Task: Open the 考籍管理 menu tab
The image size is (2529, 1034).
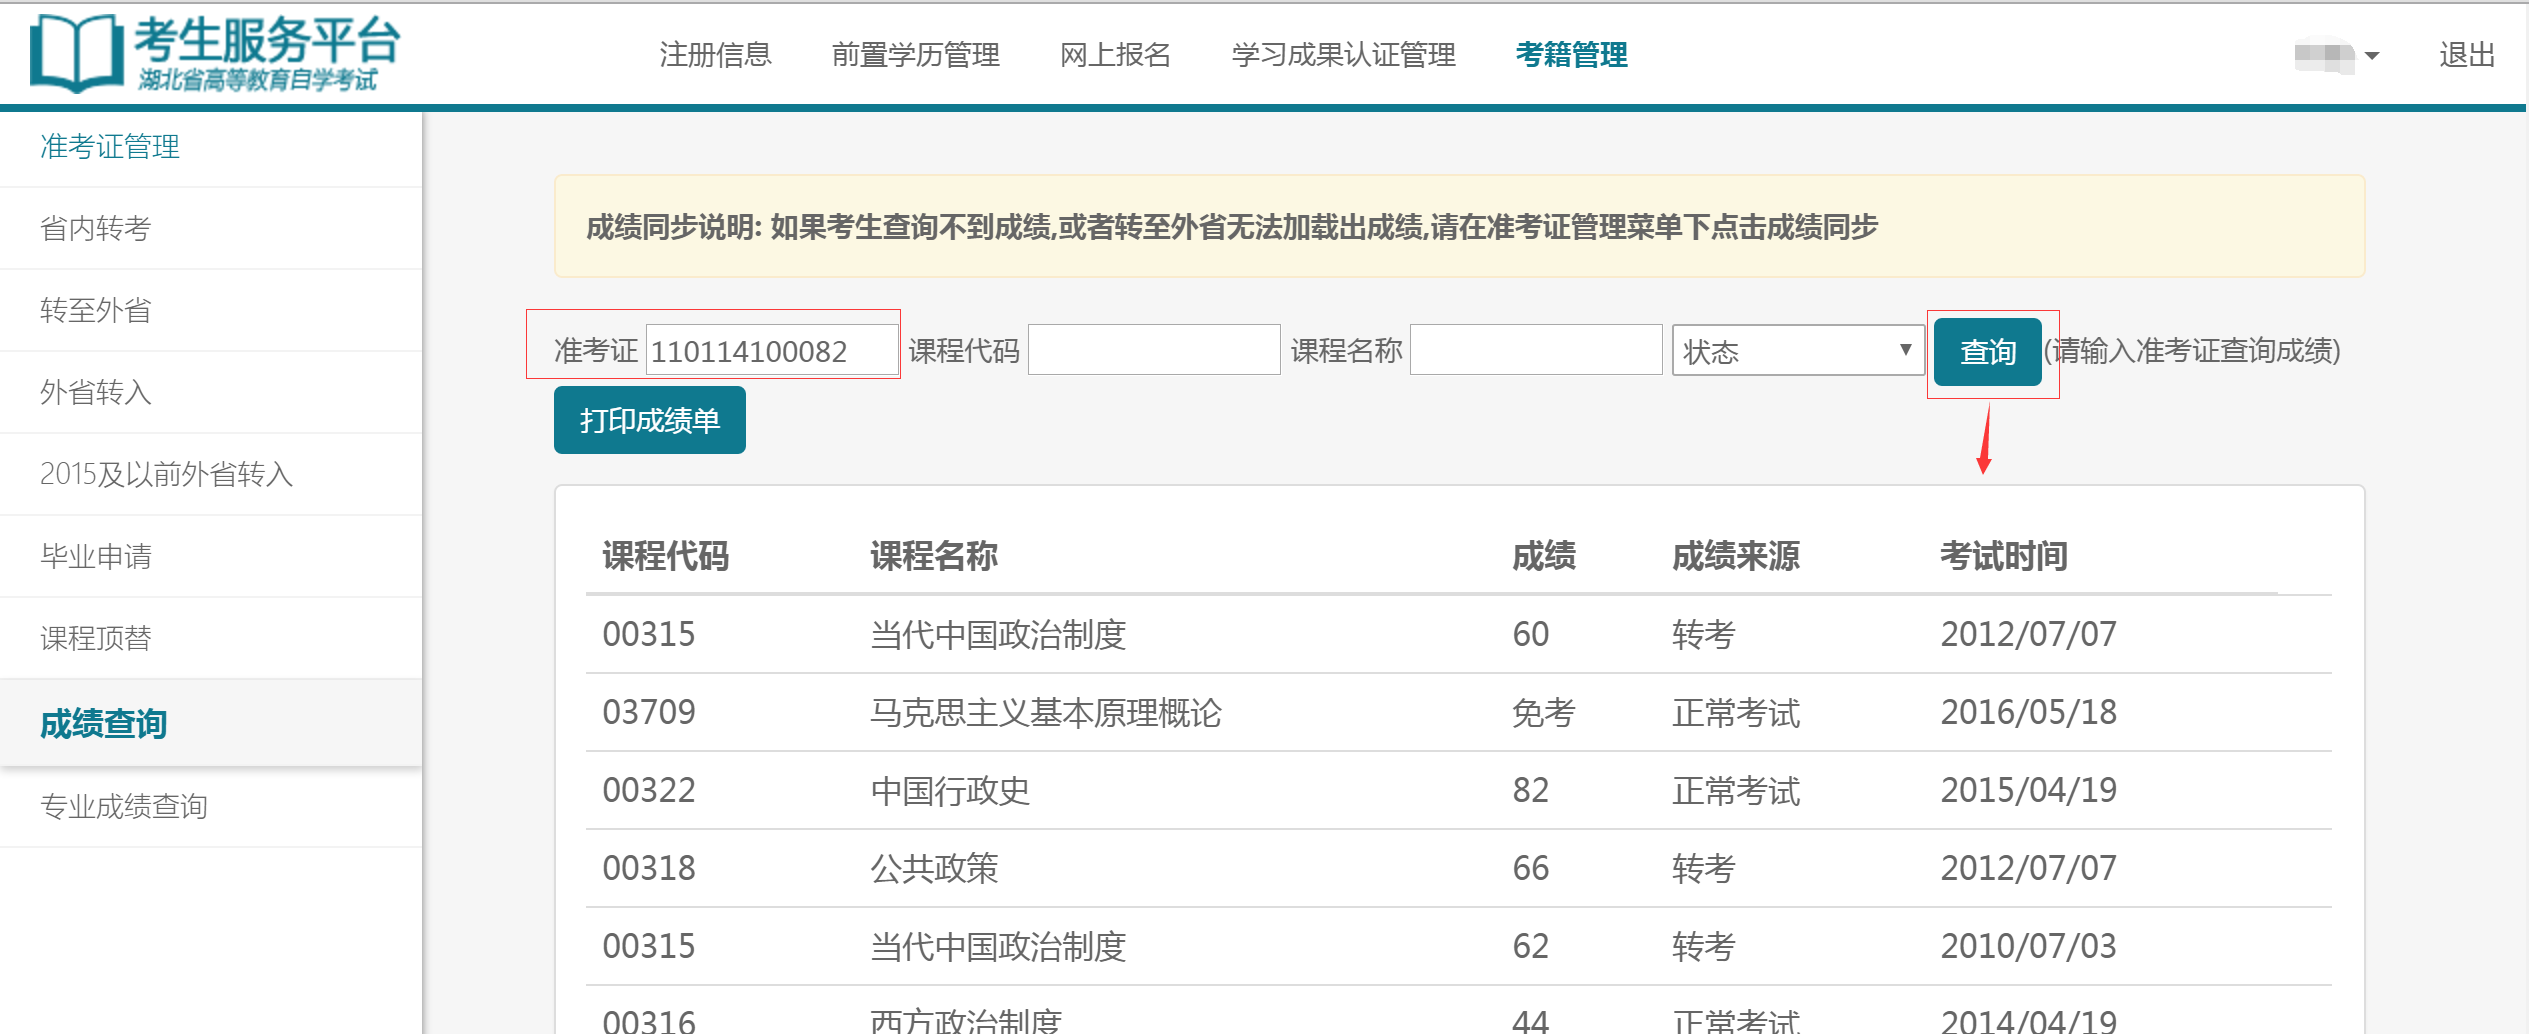Action: click(1570, 55)
